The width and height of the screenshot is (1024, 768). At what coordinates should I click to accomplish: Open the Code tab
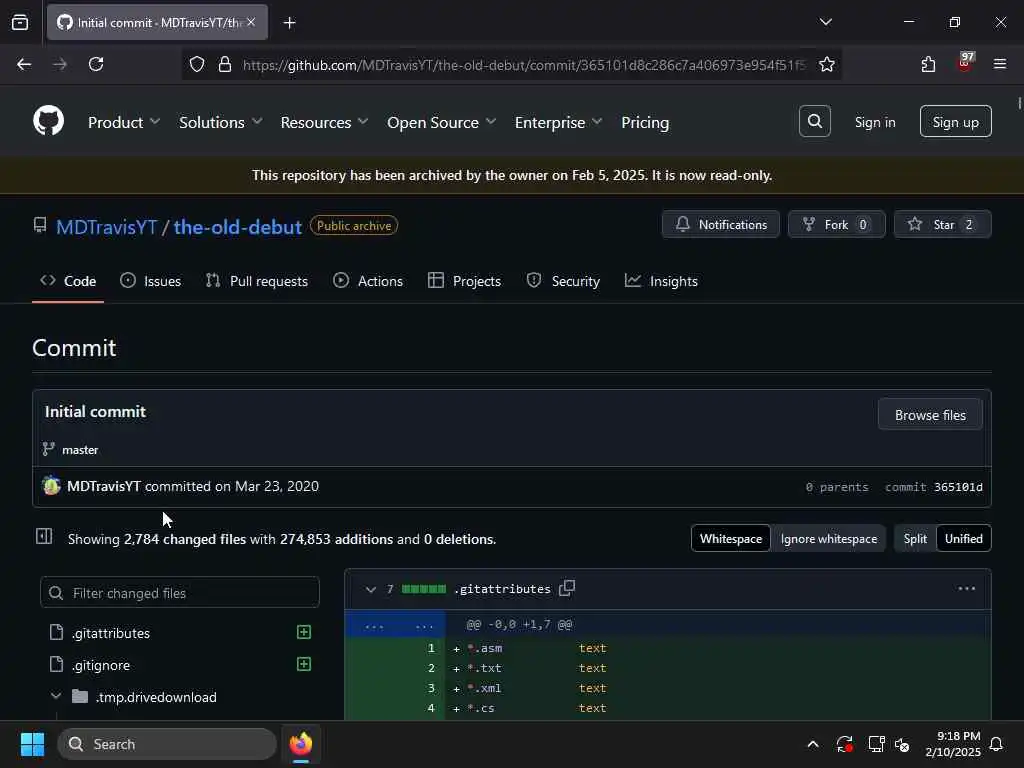coord(68,281)
